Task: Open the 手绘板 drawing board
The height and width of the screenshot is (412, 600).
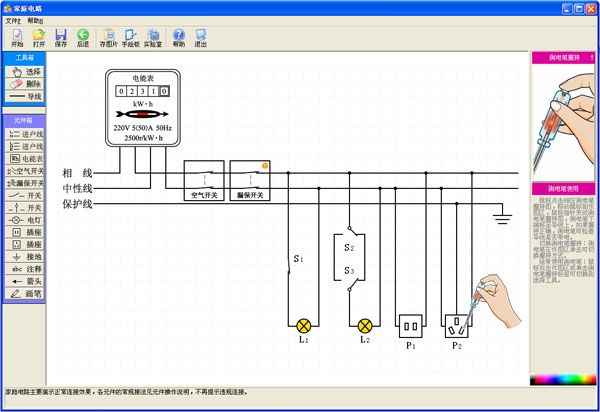Action: 131,39
